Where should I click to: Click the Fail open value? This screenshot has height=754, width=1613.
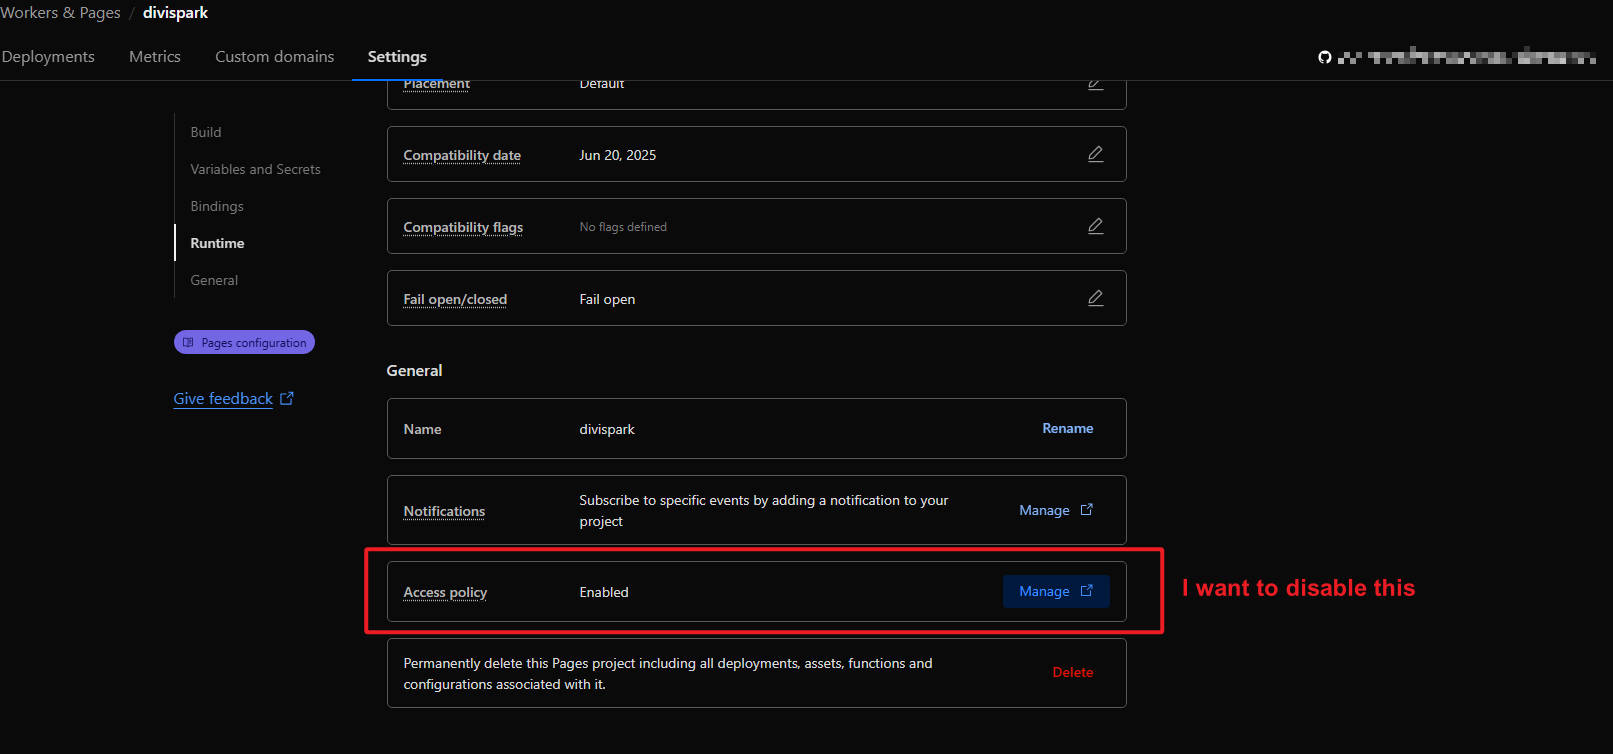click(607, 299)
